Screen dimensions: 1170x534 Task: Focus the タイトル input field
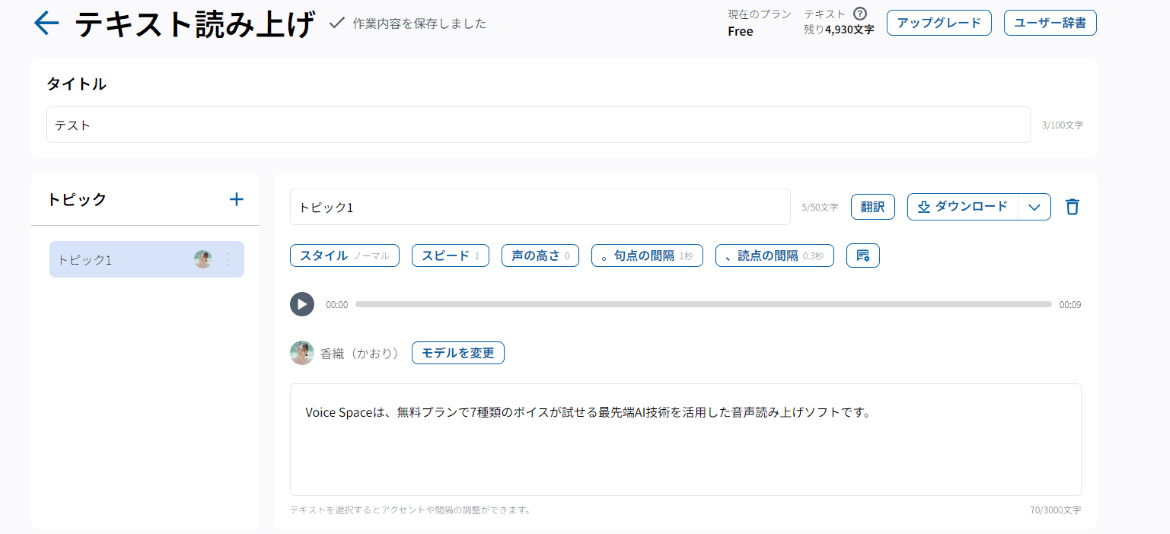539,125
